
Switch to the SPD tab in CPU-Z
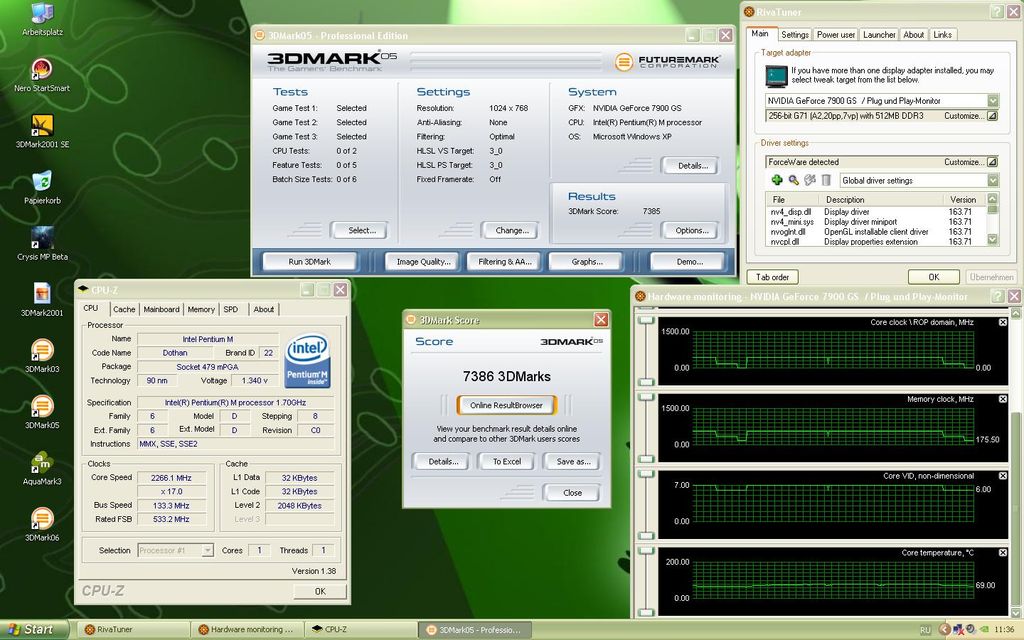tap(231, 310)
